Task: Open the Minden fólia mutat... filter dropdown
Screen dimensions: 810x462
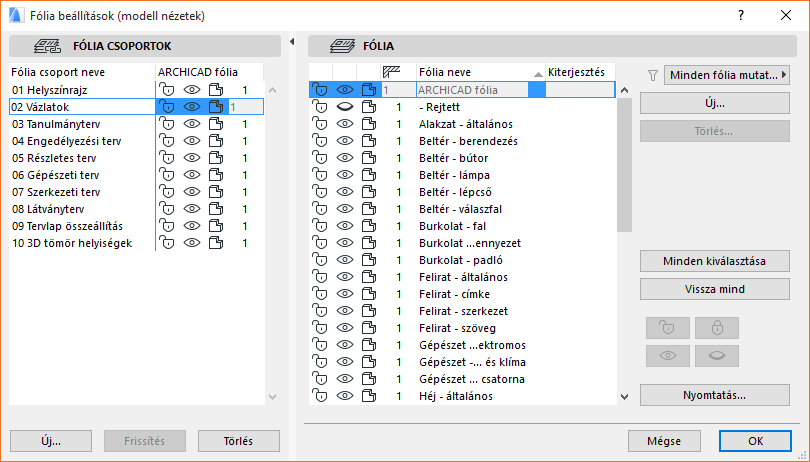Action: (727, 75)
